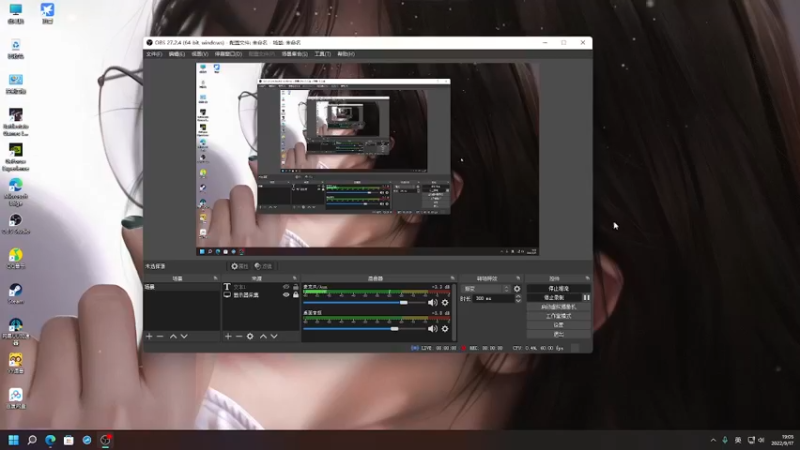Pop out the Controls dock using its header icon
The width and height of the screenshot is (800, 450).
tap(587, 278)
